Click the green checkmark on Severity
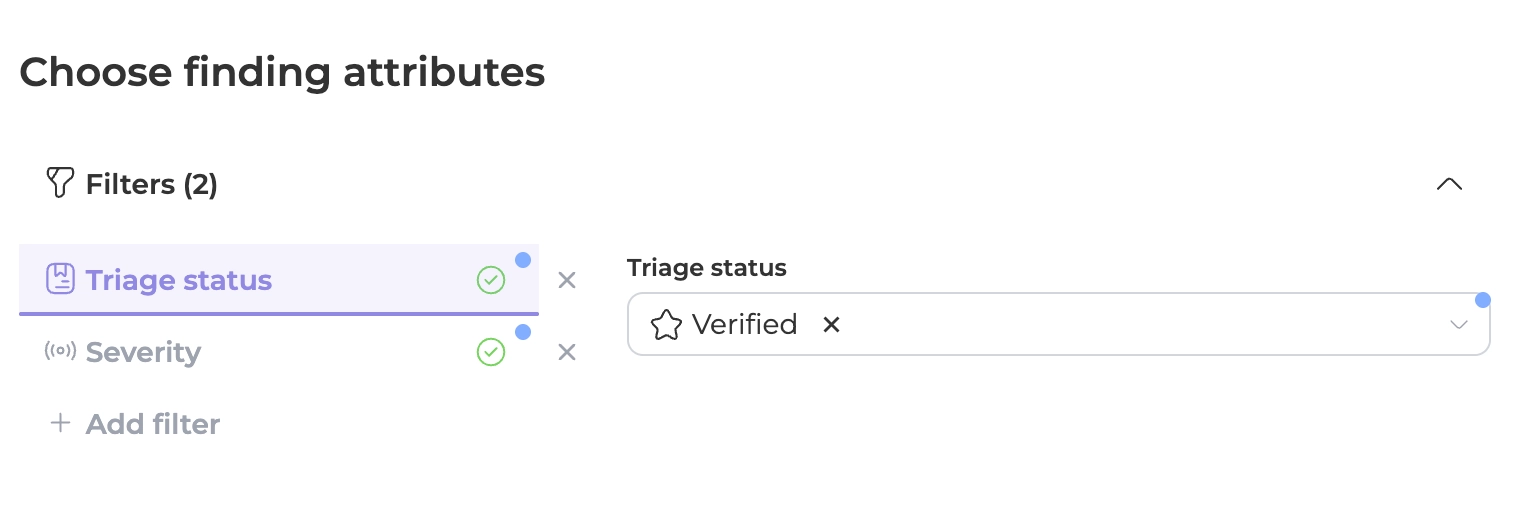This screenshot has width=1514, height=524. coord(491,352)
